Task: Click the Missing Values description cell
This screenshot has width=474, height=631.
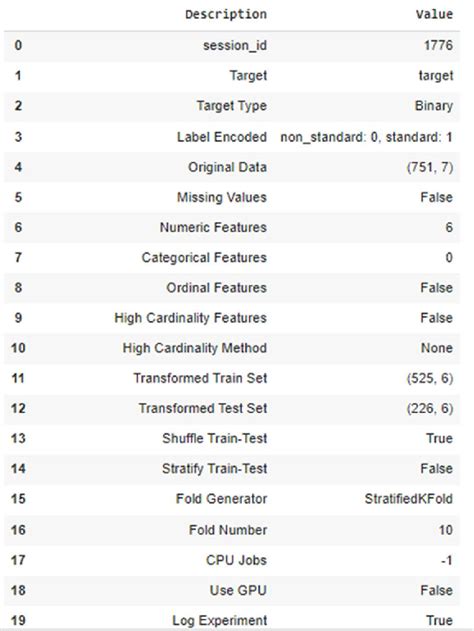Action: point(222,197)
